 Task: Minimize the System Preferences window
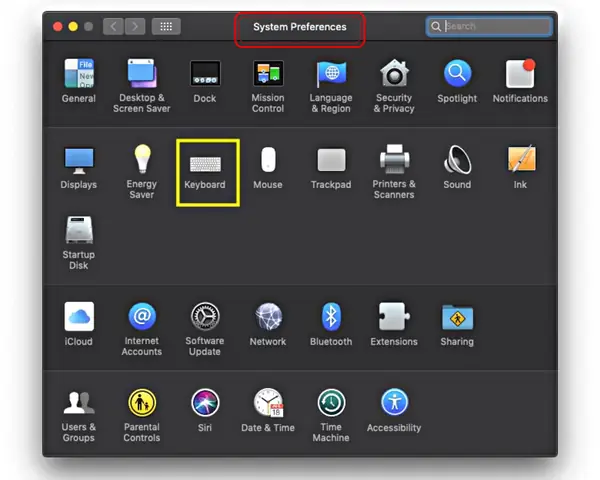pos(73,26)
